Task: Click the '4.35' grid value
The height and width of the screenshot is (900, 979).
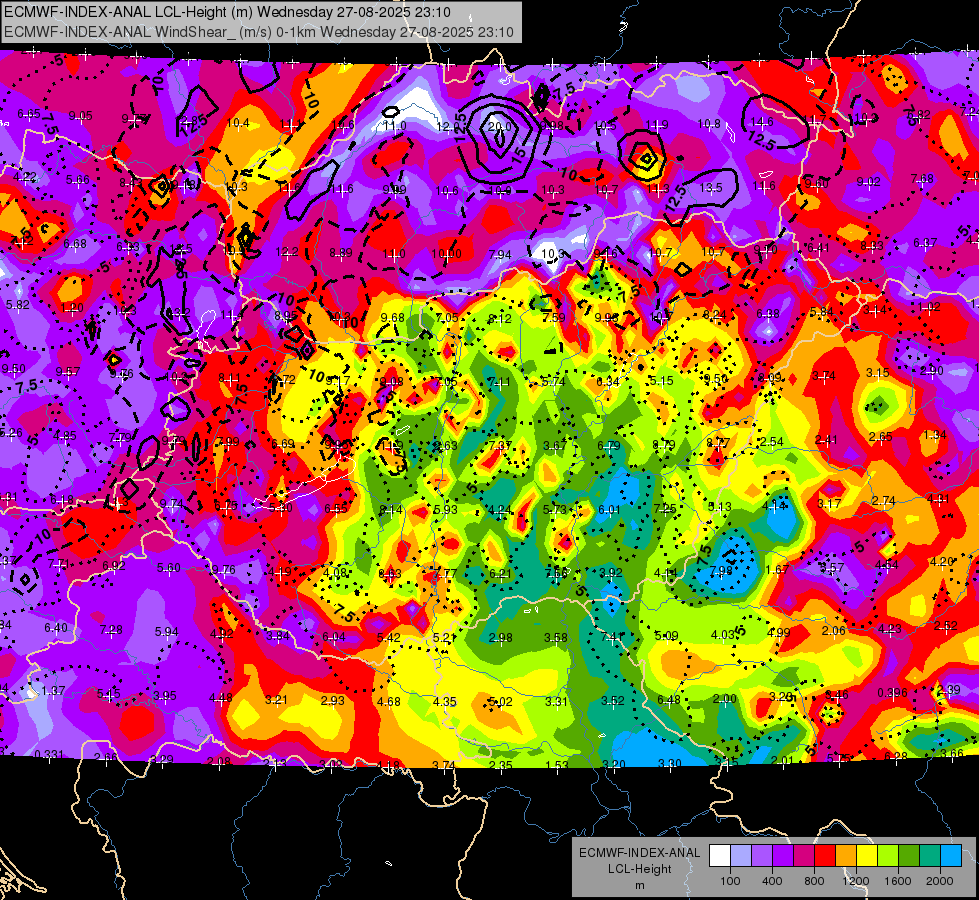Action: click(x=445, y=701)
